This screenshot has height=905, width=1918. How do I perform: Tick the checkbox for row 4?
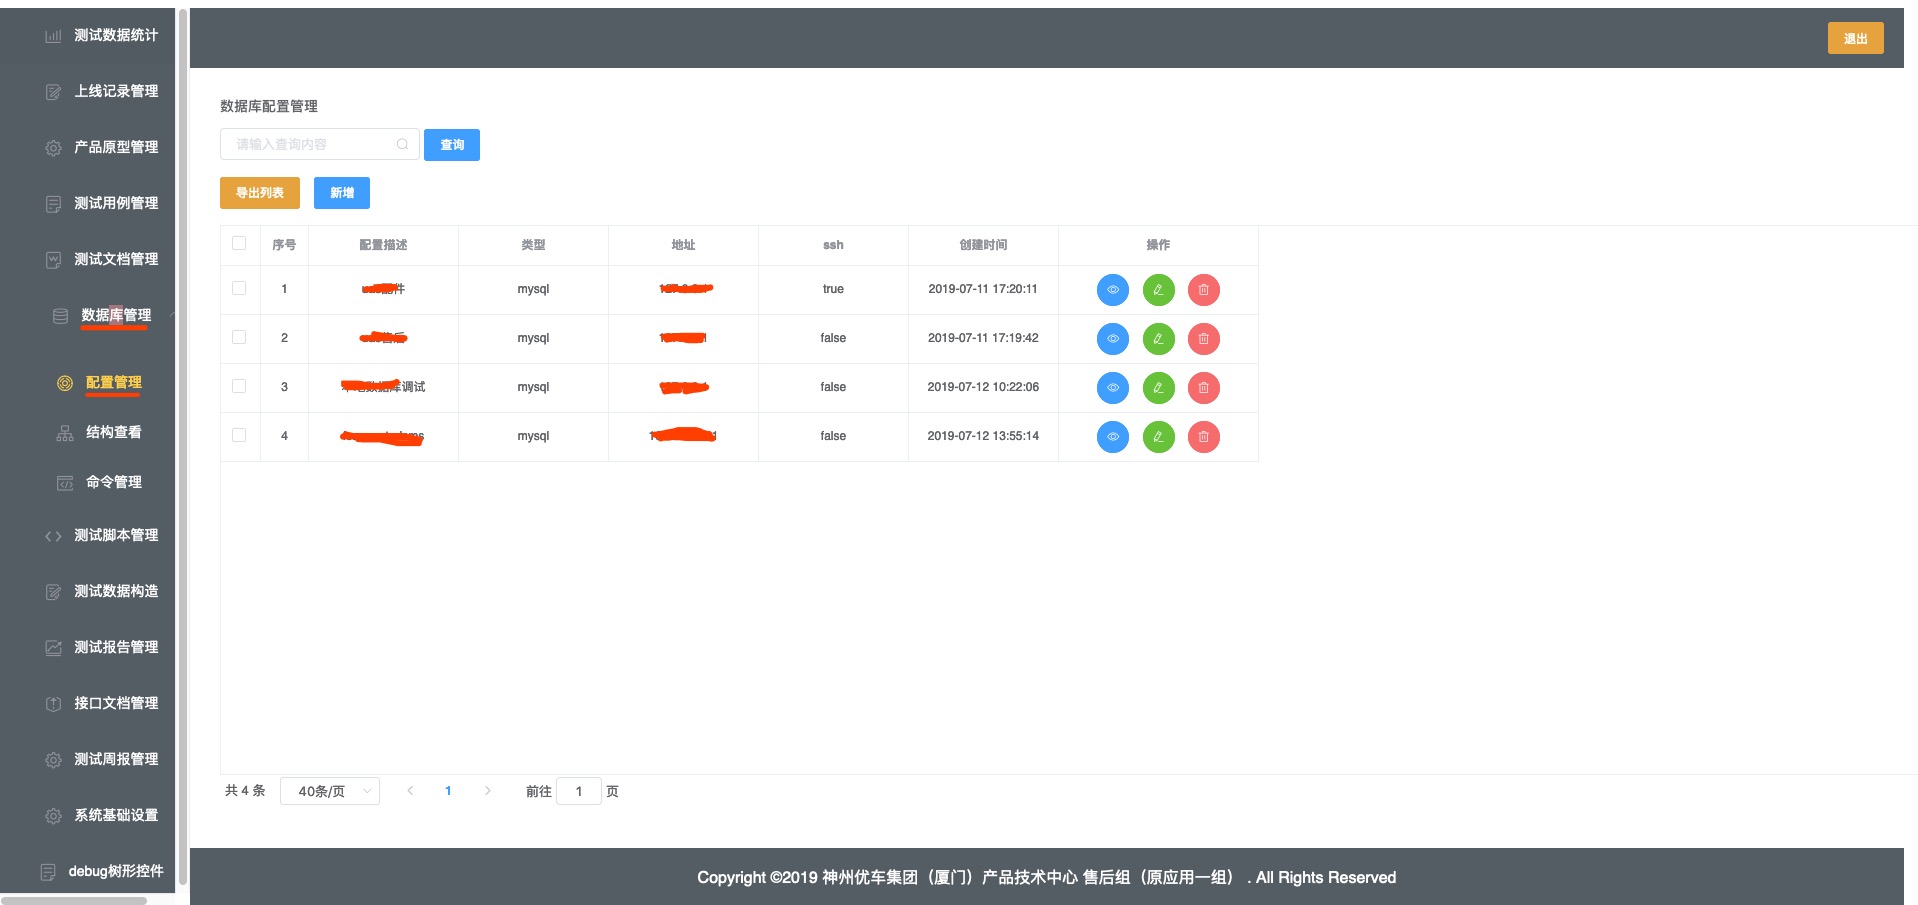[239, 435]
